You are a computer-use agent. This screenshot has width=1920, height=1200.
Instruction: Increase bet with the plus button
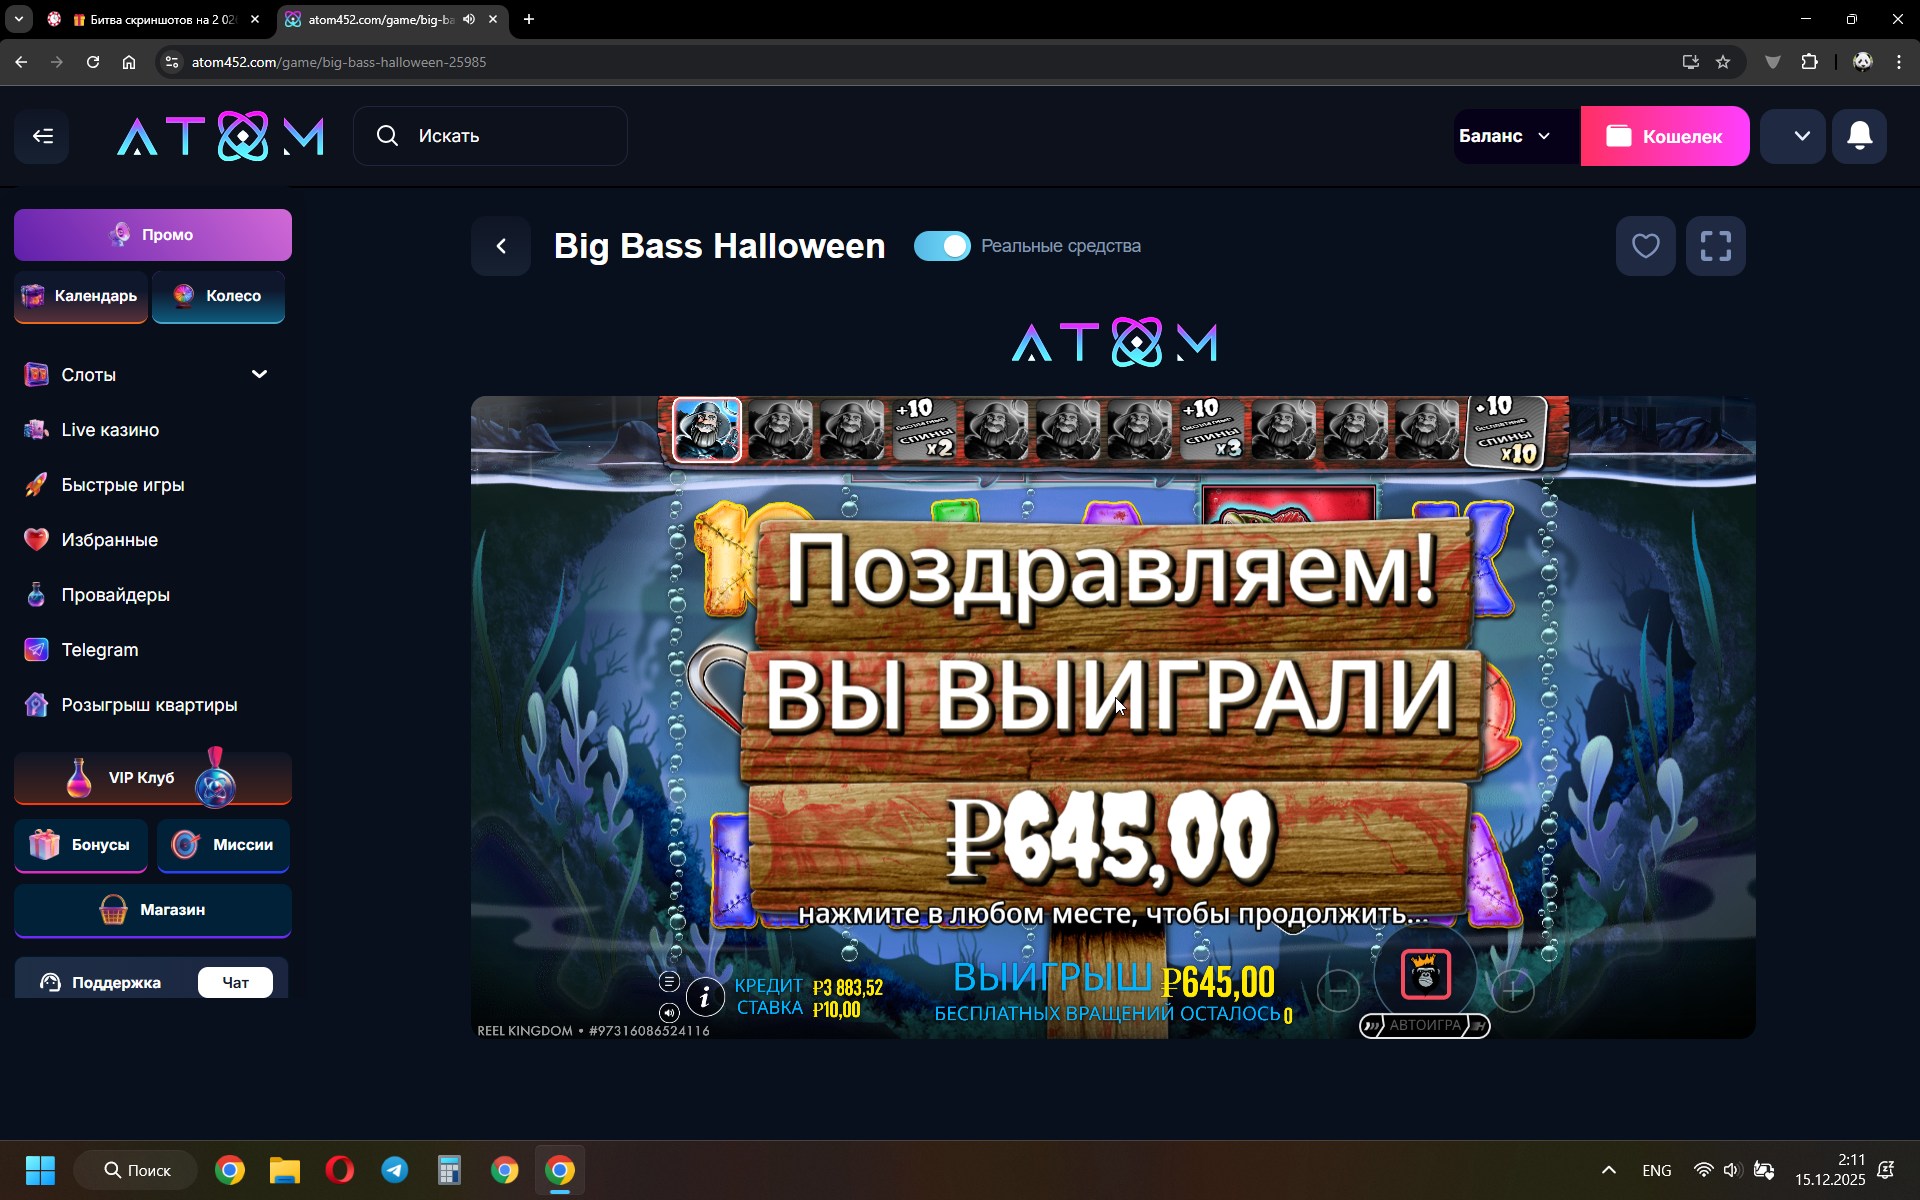click(1513, 991)
